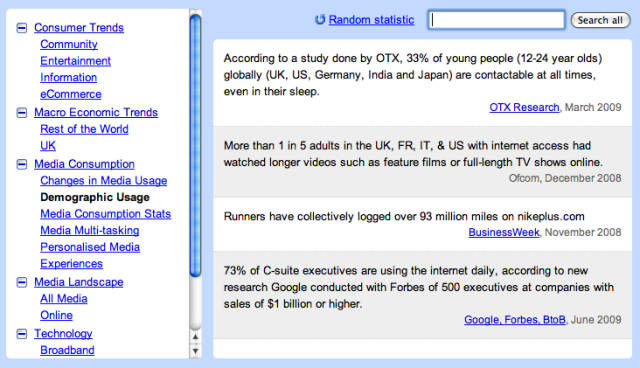
Task: Select the current Demographic Usage item
Action: click(x=95, y=197)
